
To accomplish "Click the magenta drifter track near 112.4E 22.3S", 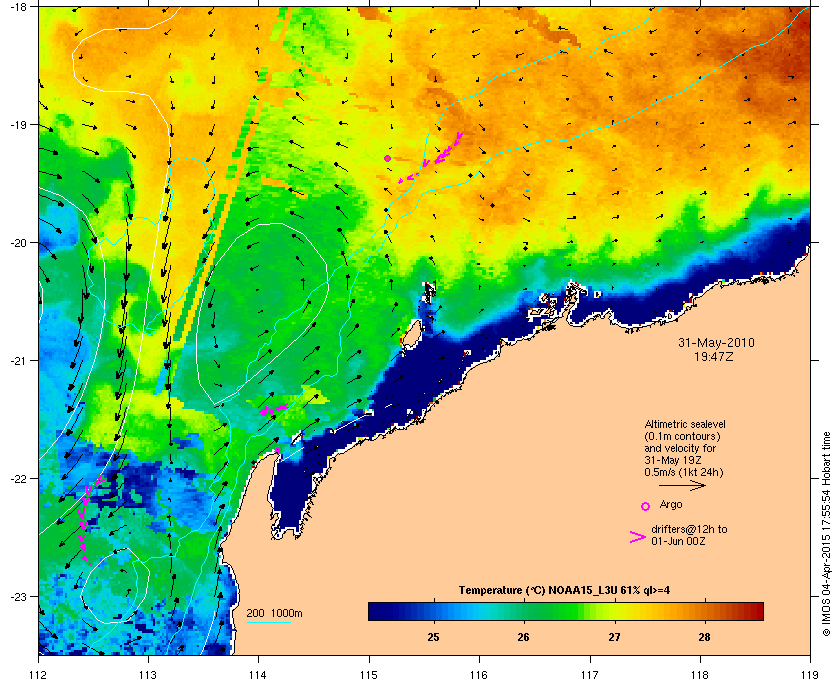I will point(89,519).
